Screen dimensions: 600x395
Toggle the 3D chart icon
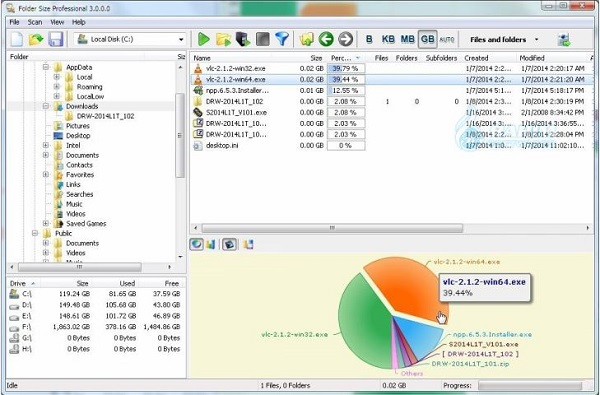click(x=229, y=244)
